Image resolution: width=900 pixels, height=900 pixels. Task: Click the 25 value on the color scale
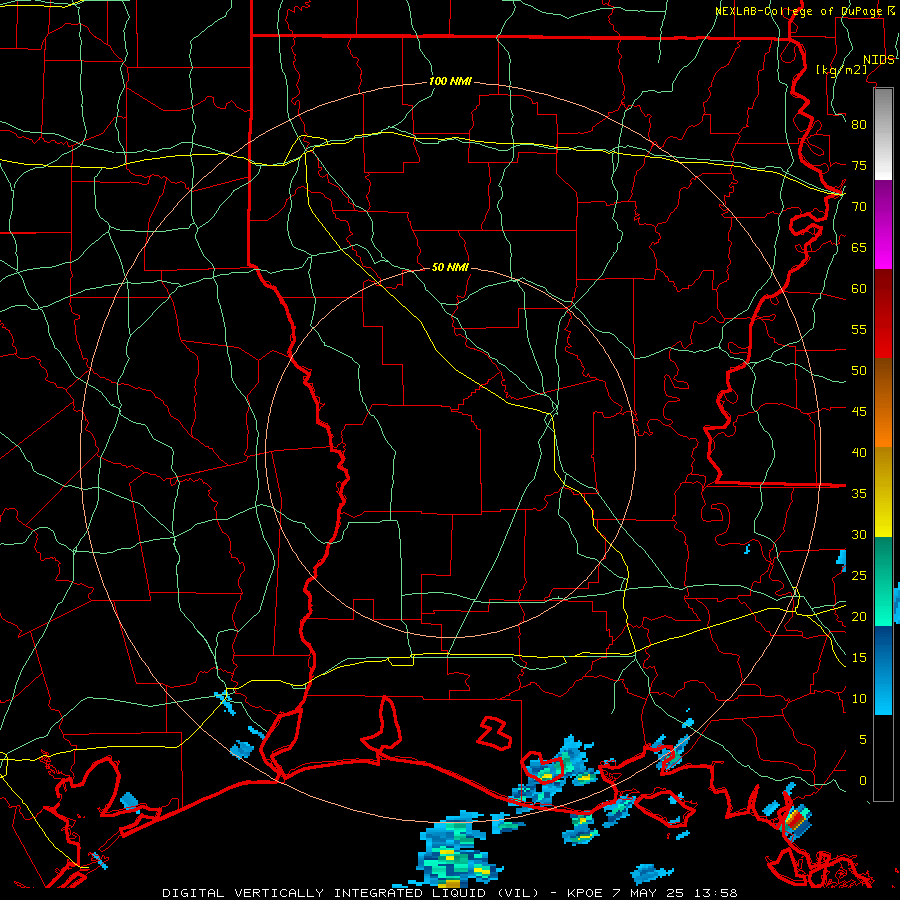[859, 576]
